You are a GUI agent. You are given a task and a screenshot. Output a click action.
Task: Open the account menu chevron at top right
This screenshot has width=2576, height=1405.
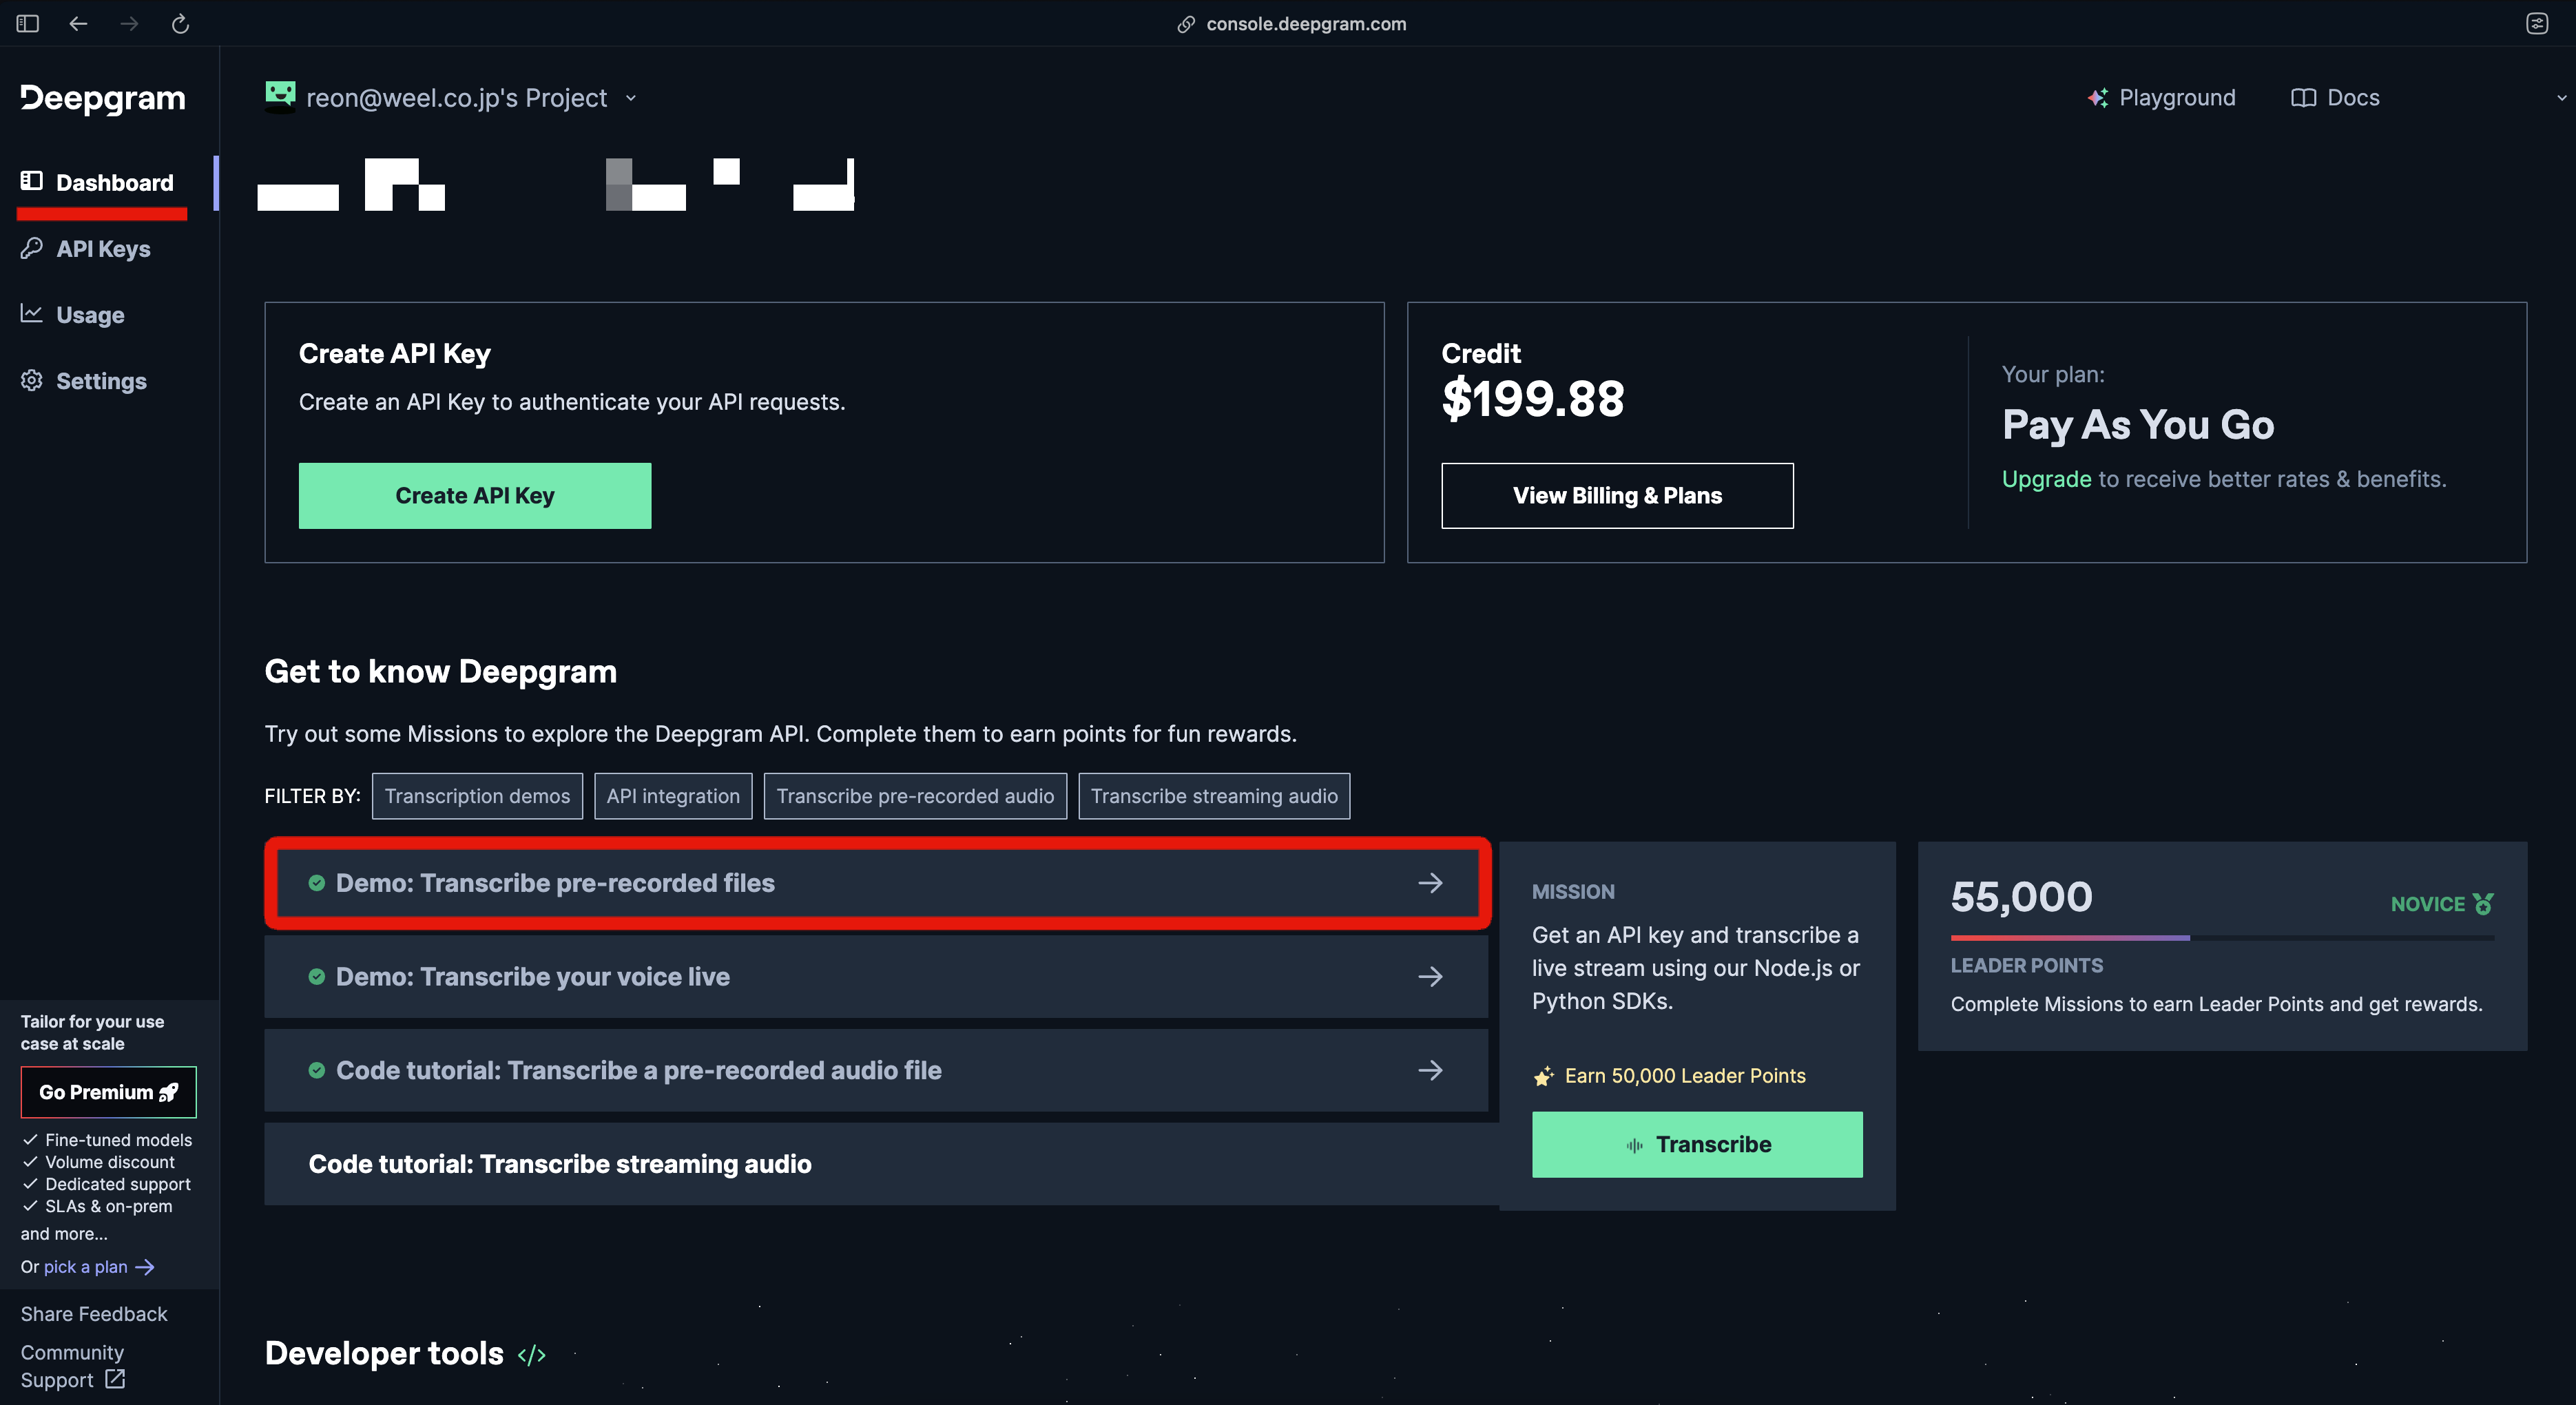(2561, 98)
